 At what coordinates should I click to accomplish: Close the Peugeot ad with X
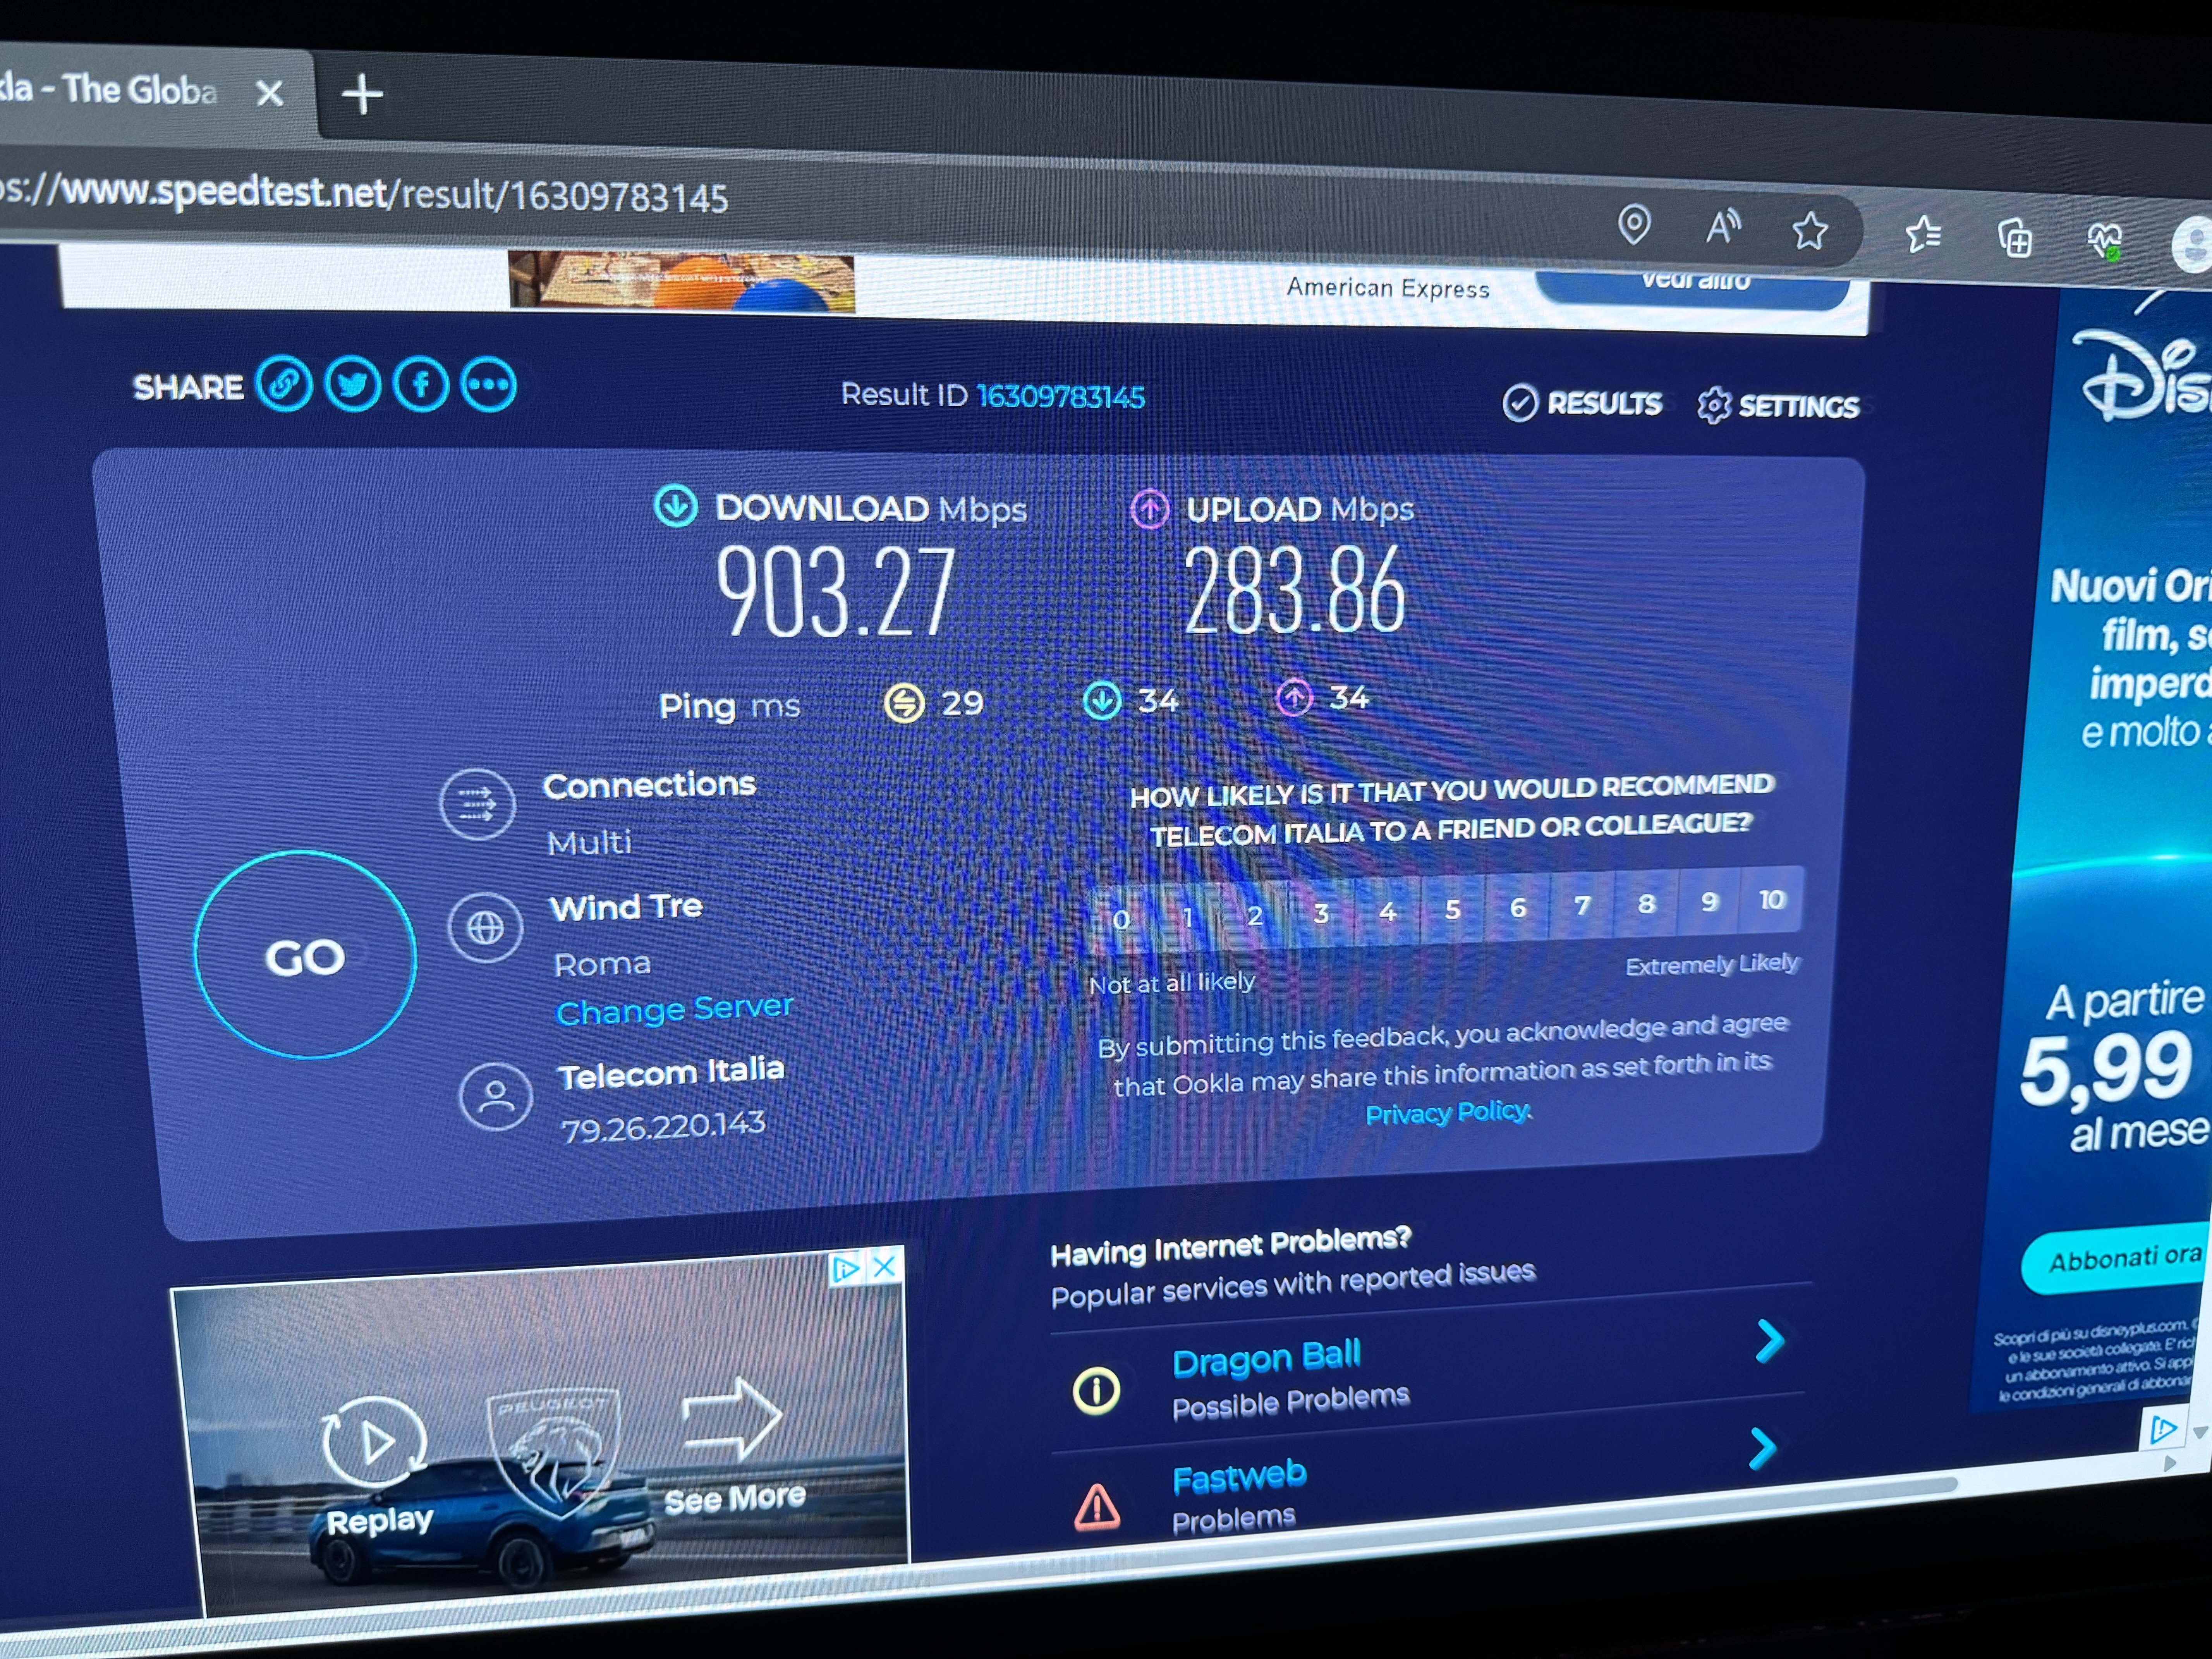884,1267
